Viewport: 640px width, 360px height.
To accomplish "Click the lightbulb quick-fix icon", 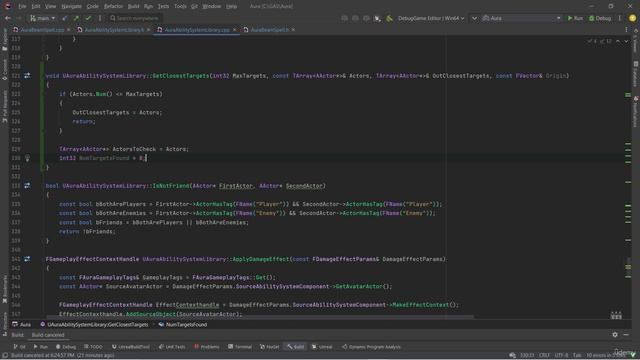I will pos(27,158).
